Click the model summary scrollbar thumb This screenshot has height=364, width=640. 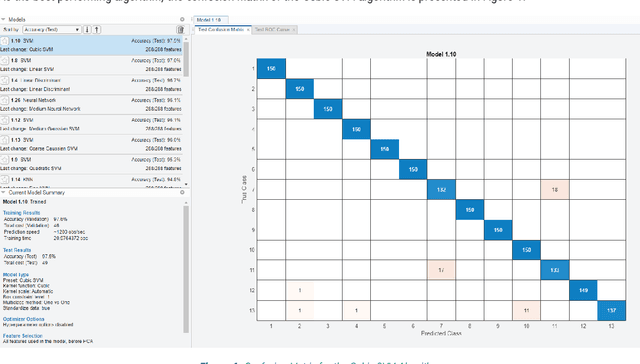(186, 269)
